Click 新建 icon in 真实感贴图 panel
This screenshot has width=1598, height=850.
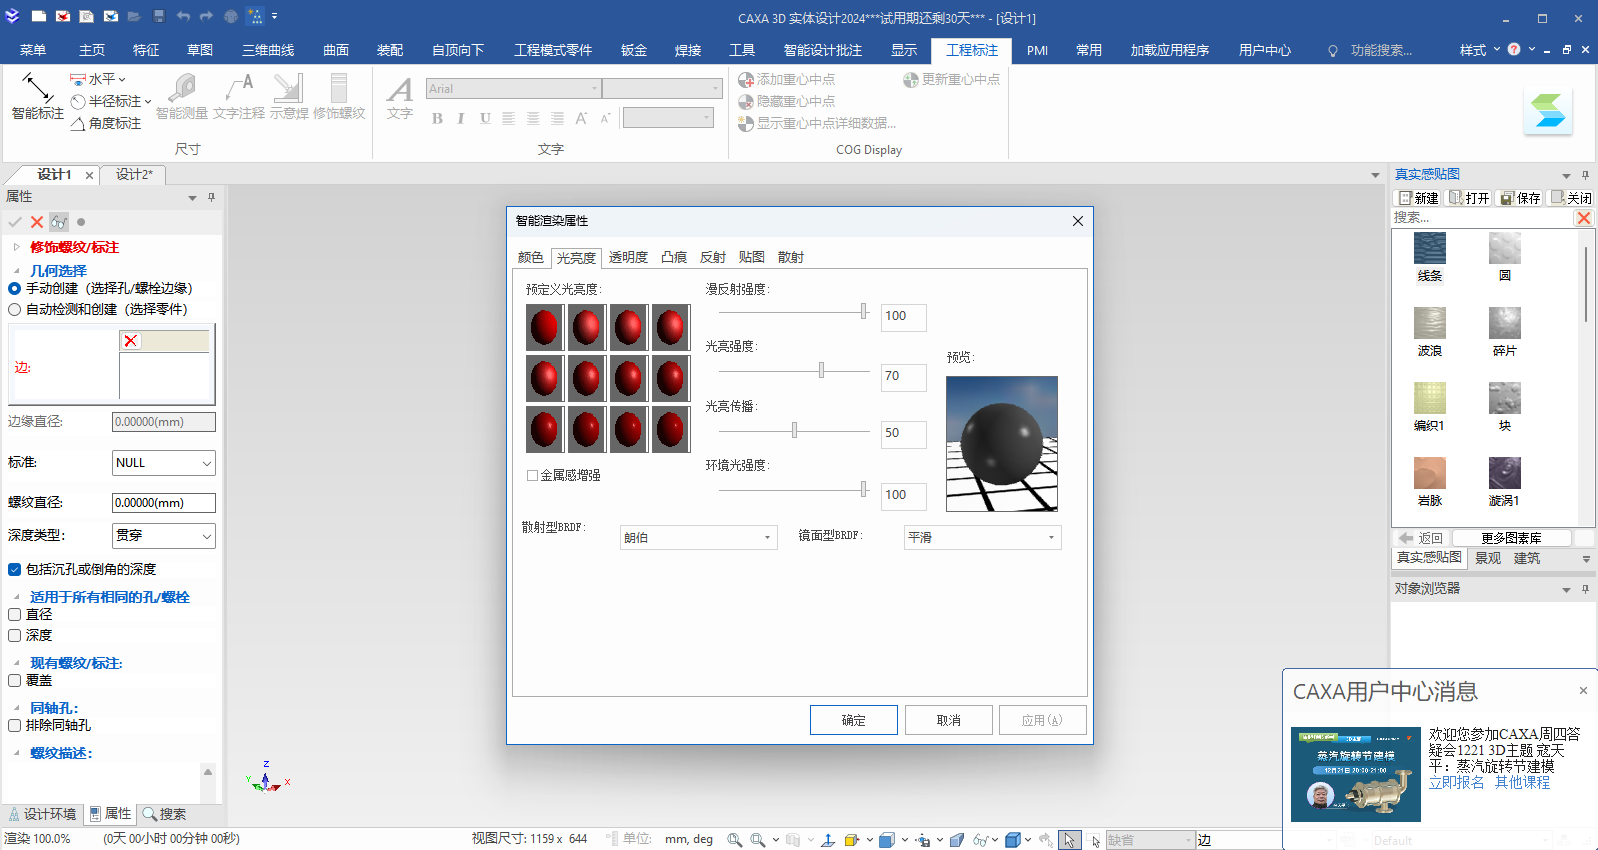(1406, 198)
